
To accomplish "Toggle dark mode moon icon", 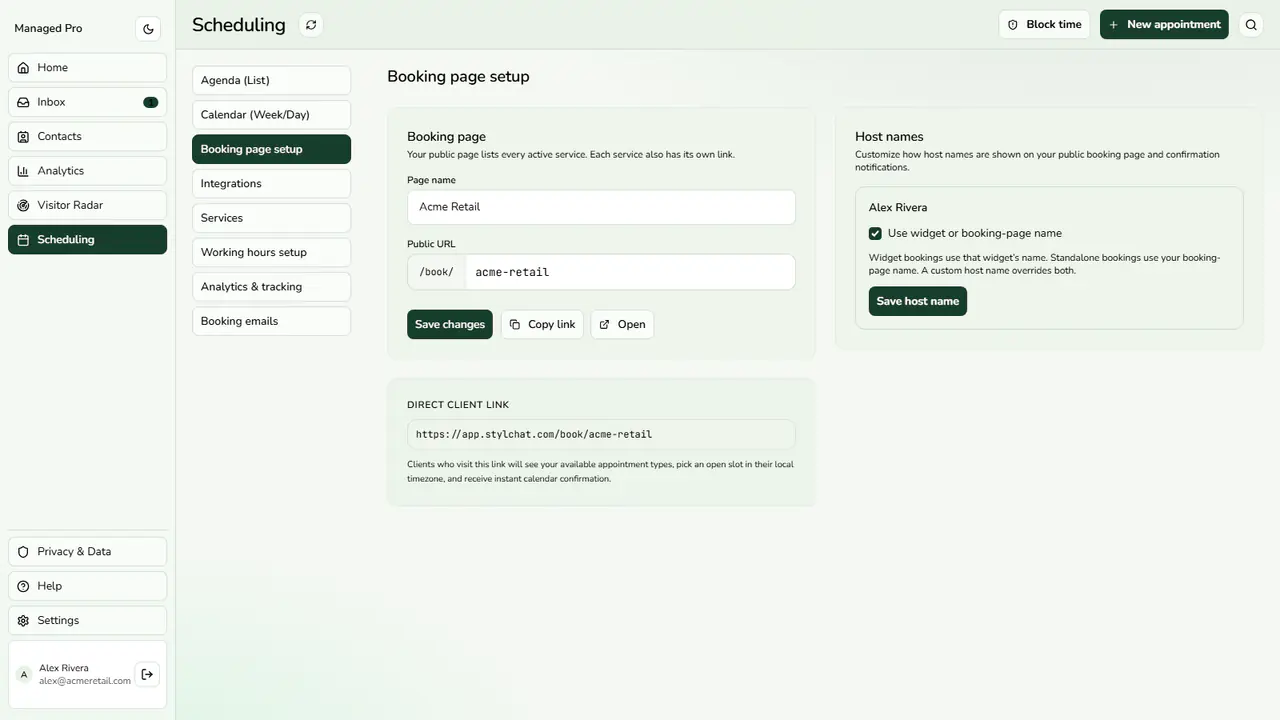I will (148, 29).
